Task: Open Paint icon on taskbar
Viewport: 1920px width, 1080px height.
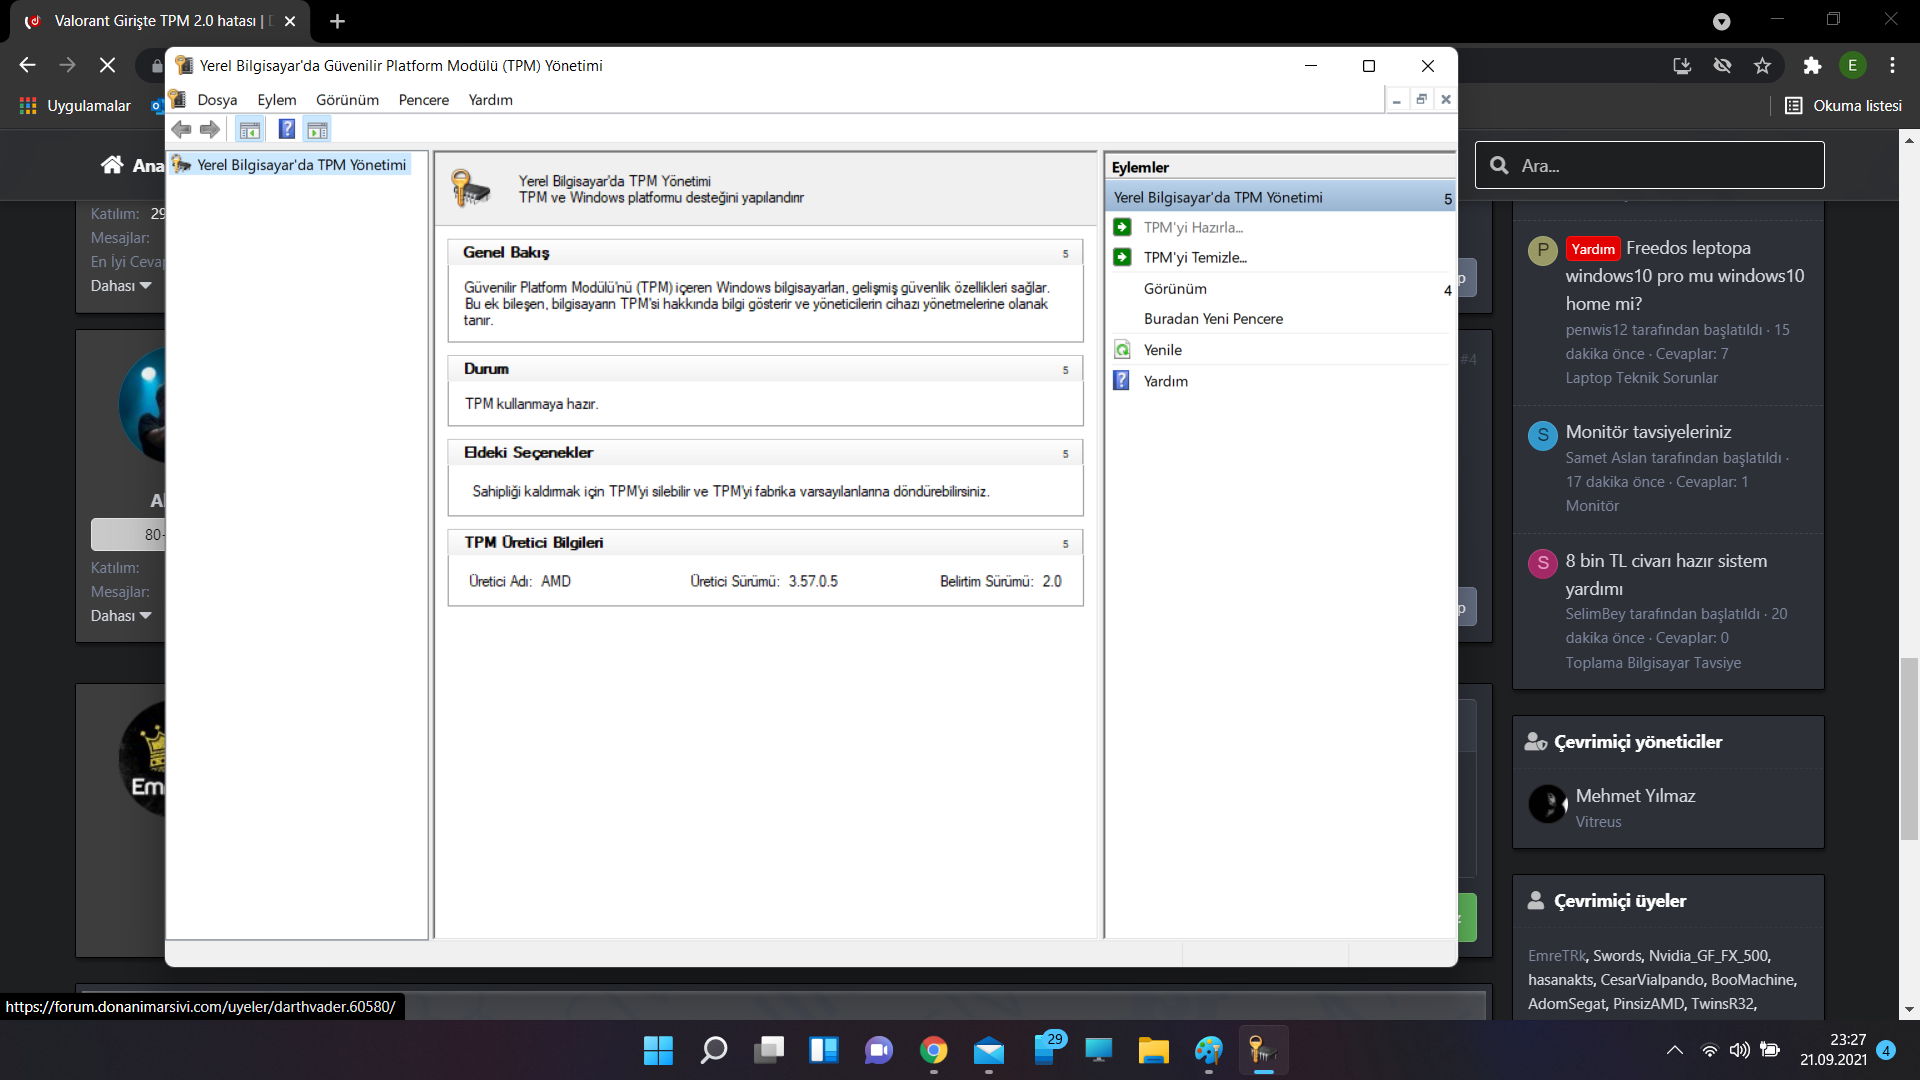Action: click(x=1209, y=1050)
